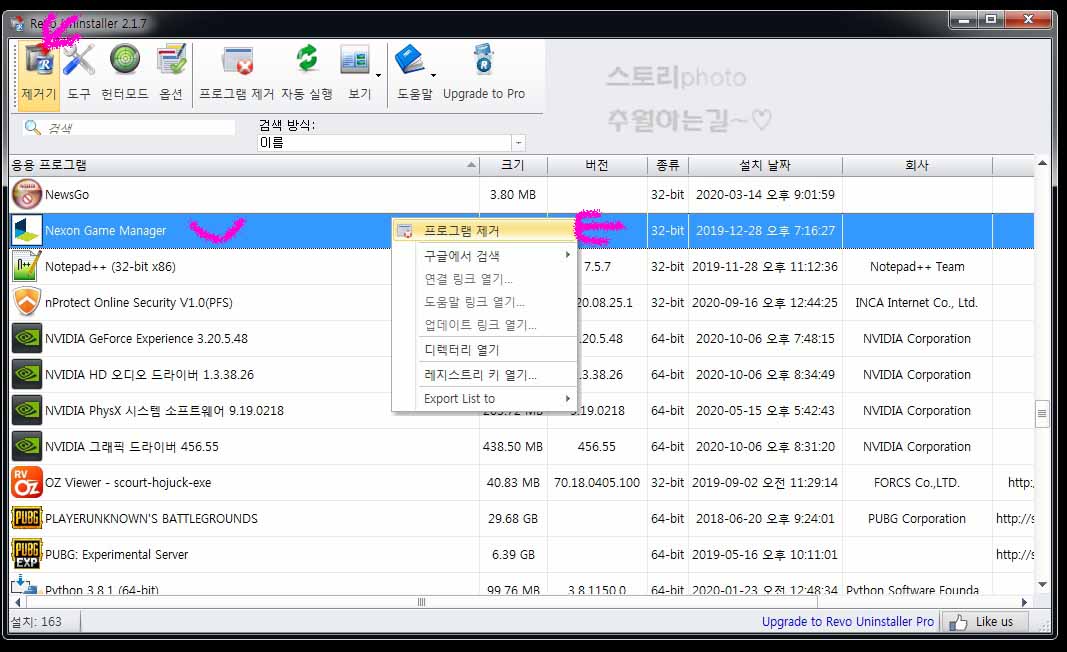Click the OZ Viewer program icon
Screen dimensions: 1067x652
tap(27, 483)
